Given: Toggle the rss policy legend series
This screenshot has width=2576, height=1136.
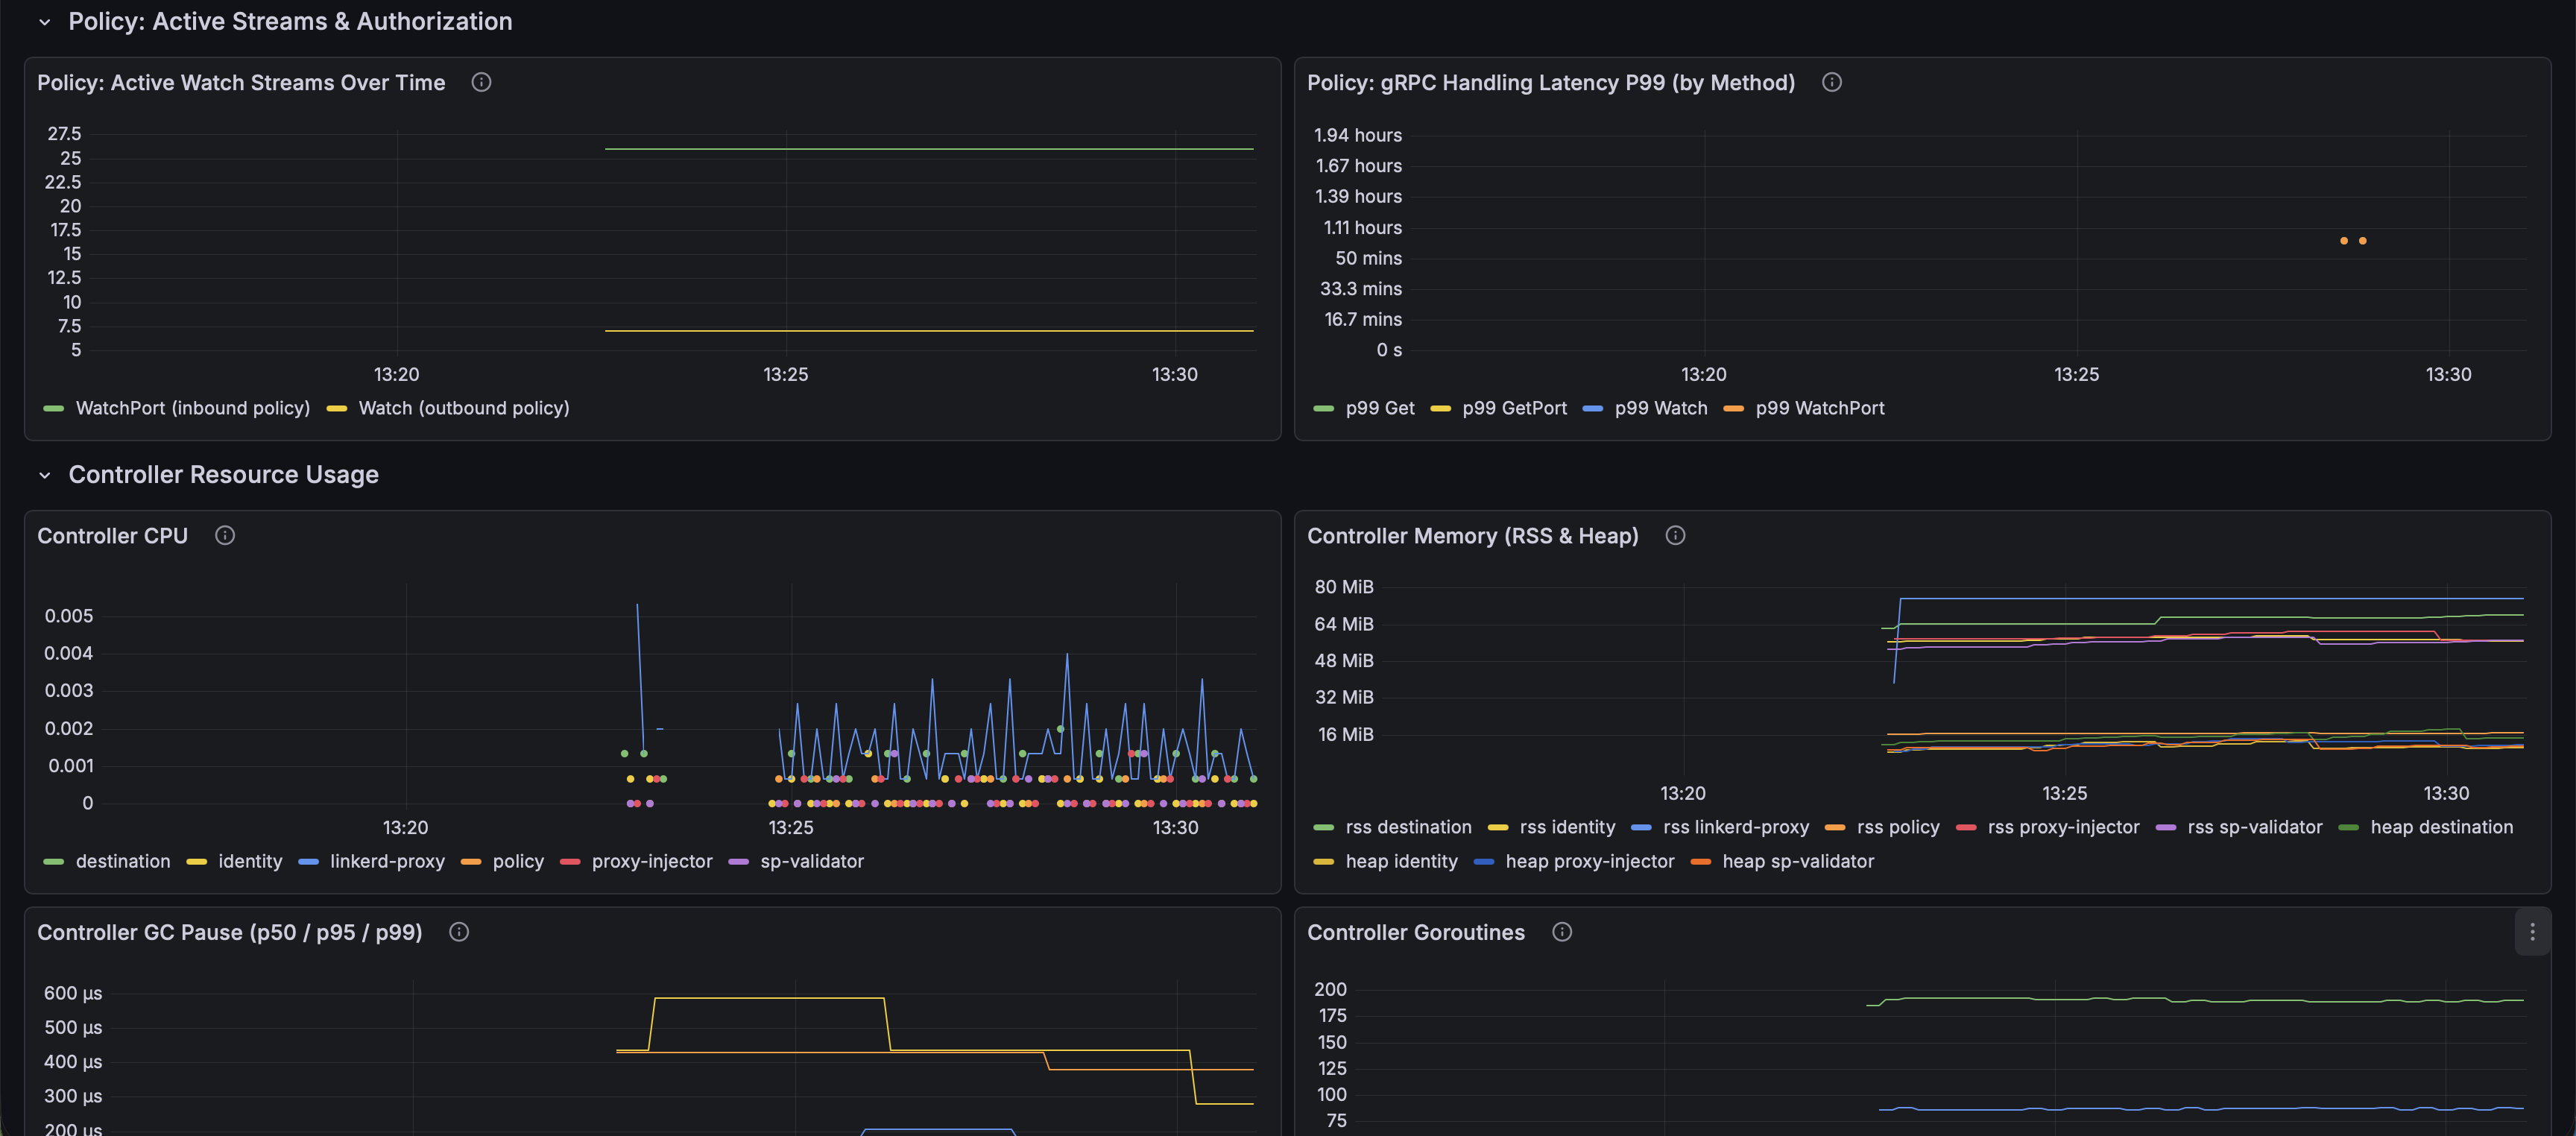Looking at the screenshot, I should point(1898,827).
